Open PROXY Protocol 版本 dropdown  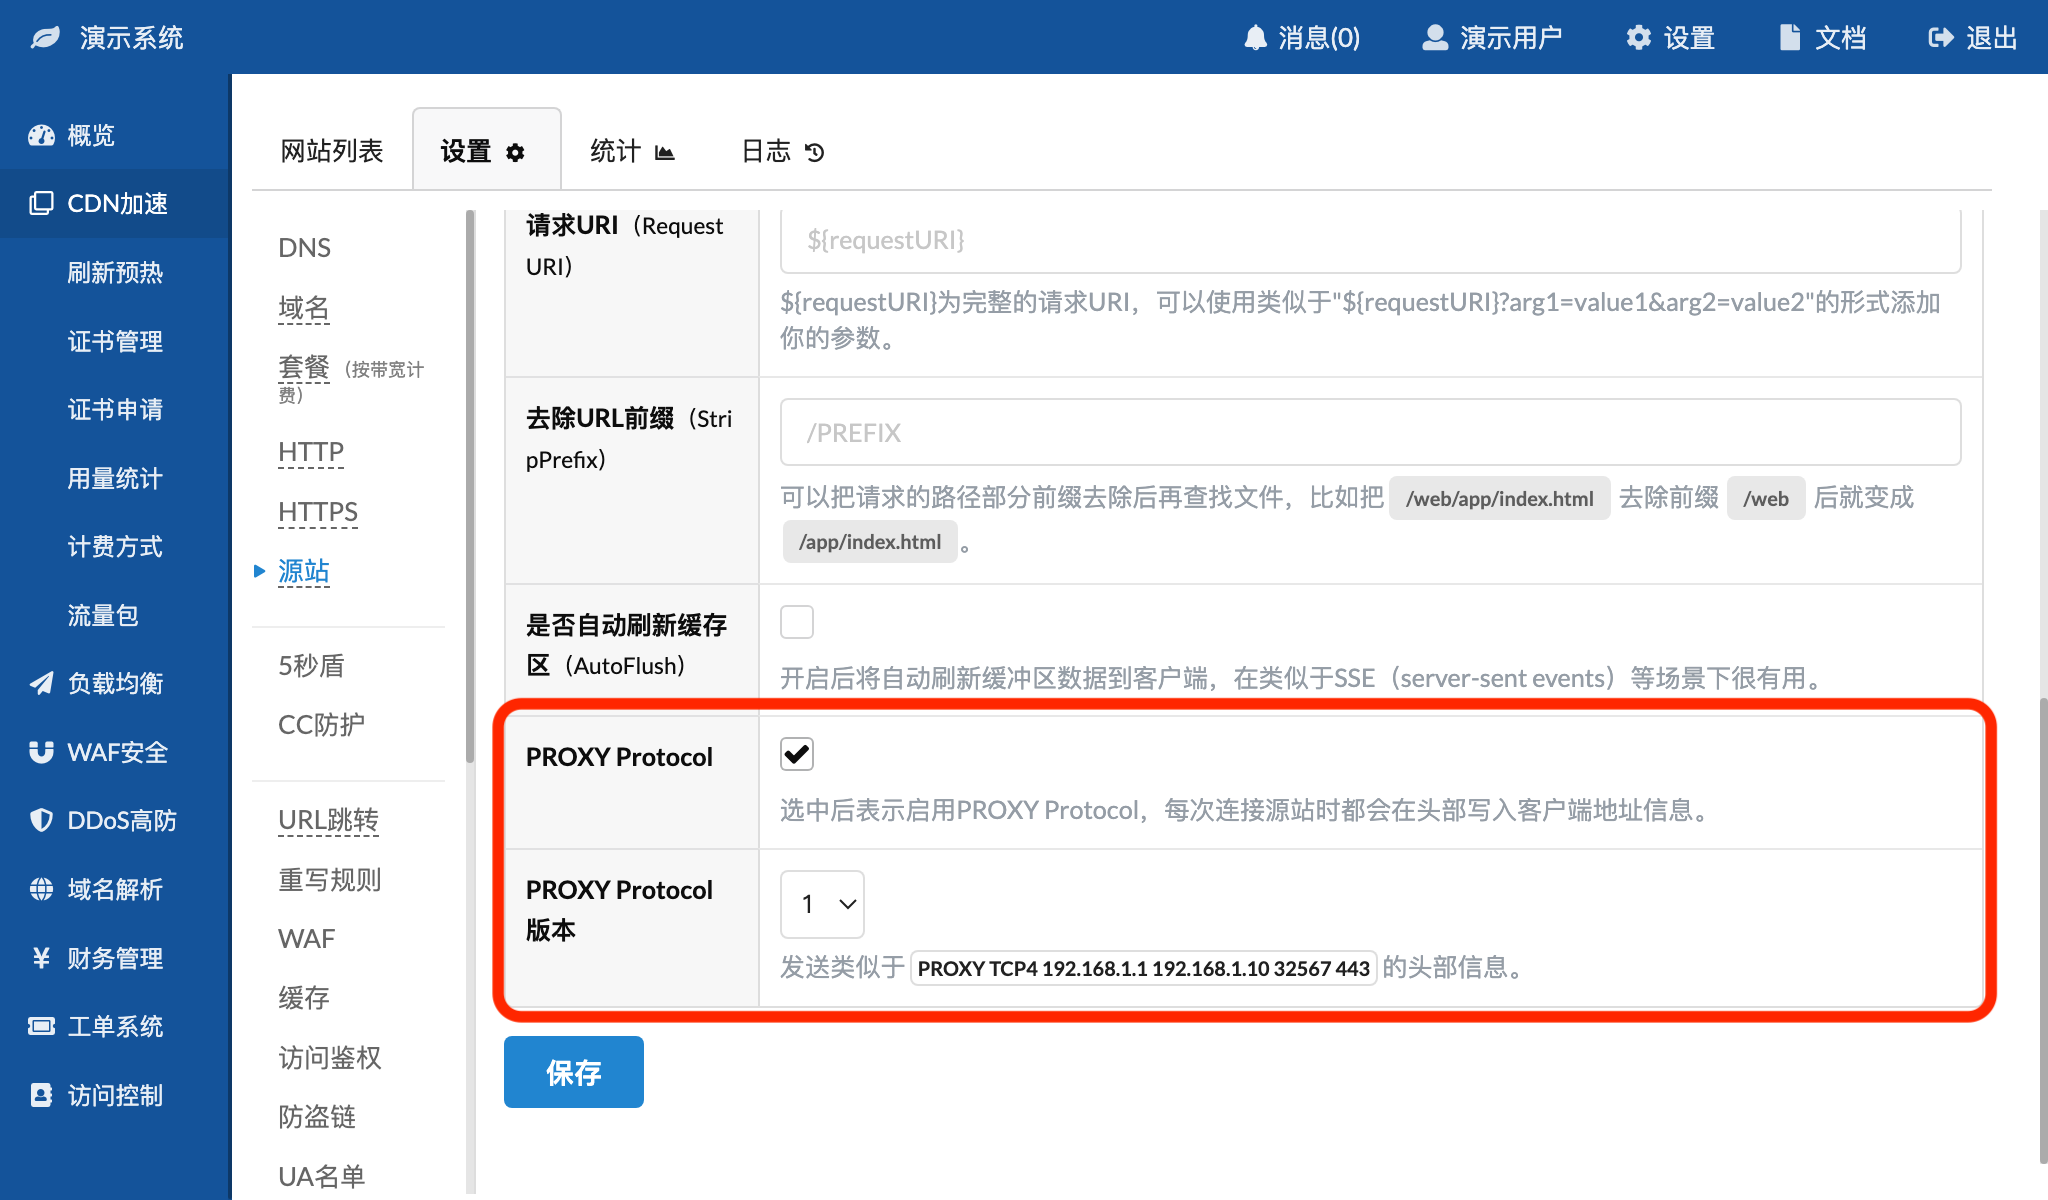(x=822, y=904)
